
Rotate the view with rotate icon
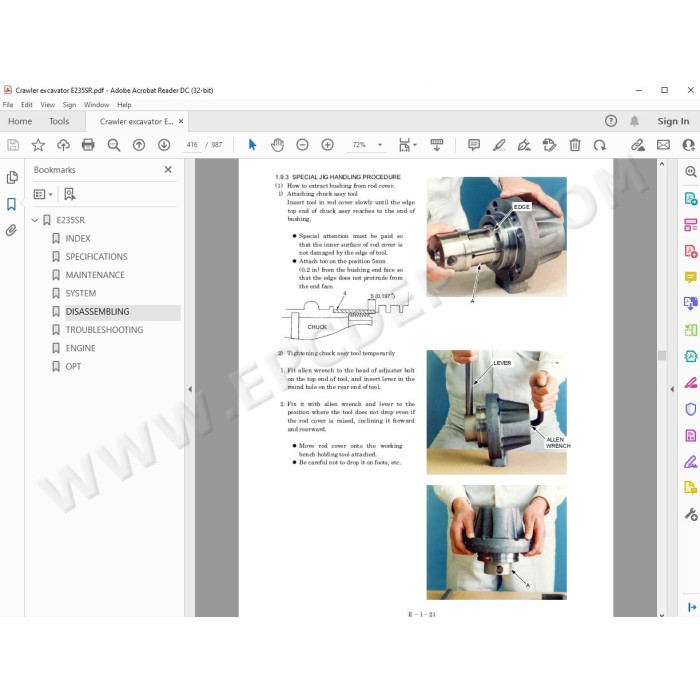coord(600,145)
